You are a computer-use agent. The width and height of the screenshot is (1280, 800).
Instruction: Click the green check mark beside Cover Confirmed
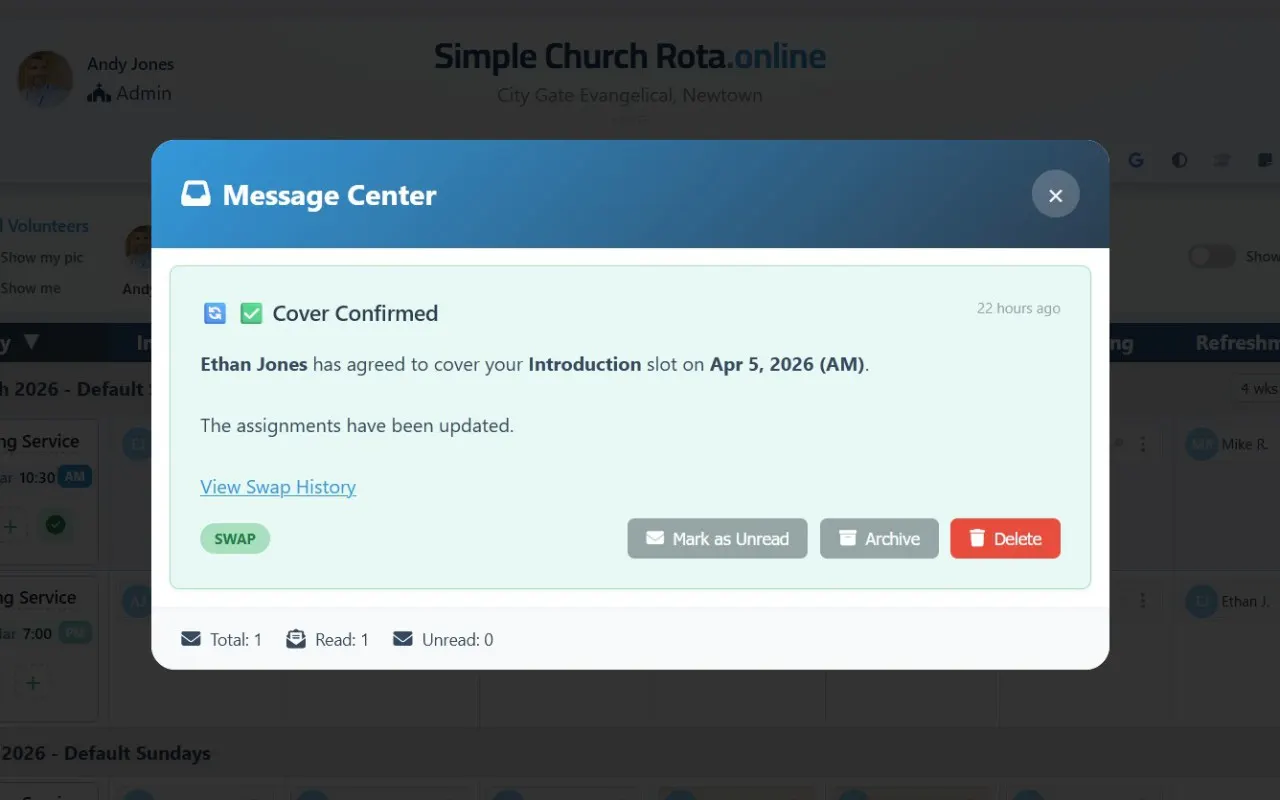coord(251,314)
